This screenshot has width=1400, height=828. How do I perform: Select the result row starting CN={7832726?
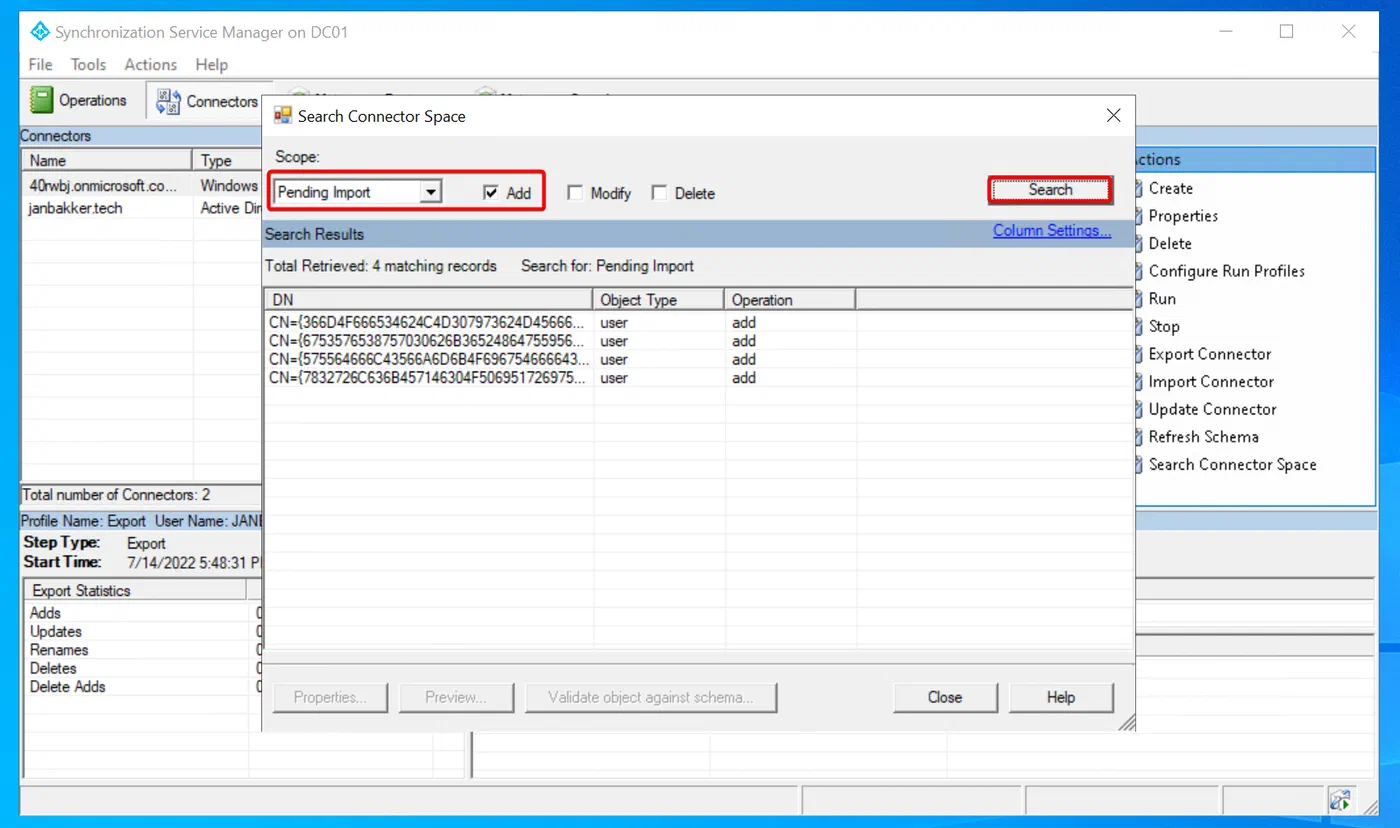coord(697,378)
